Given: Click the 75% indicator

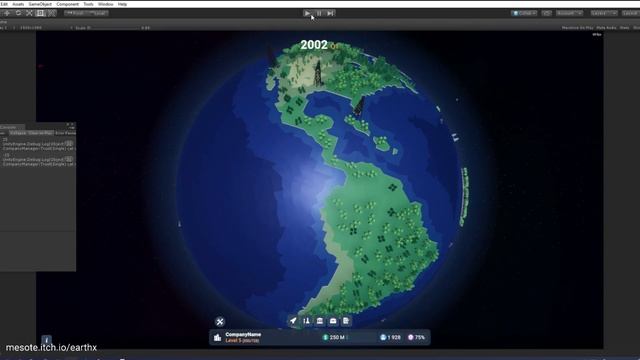Looking at the screenshot, I should point(420,338).
